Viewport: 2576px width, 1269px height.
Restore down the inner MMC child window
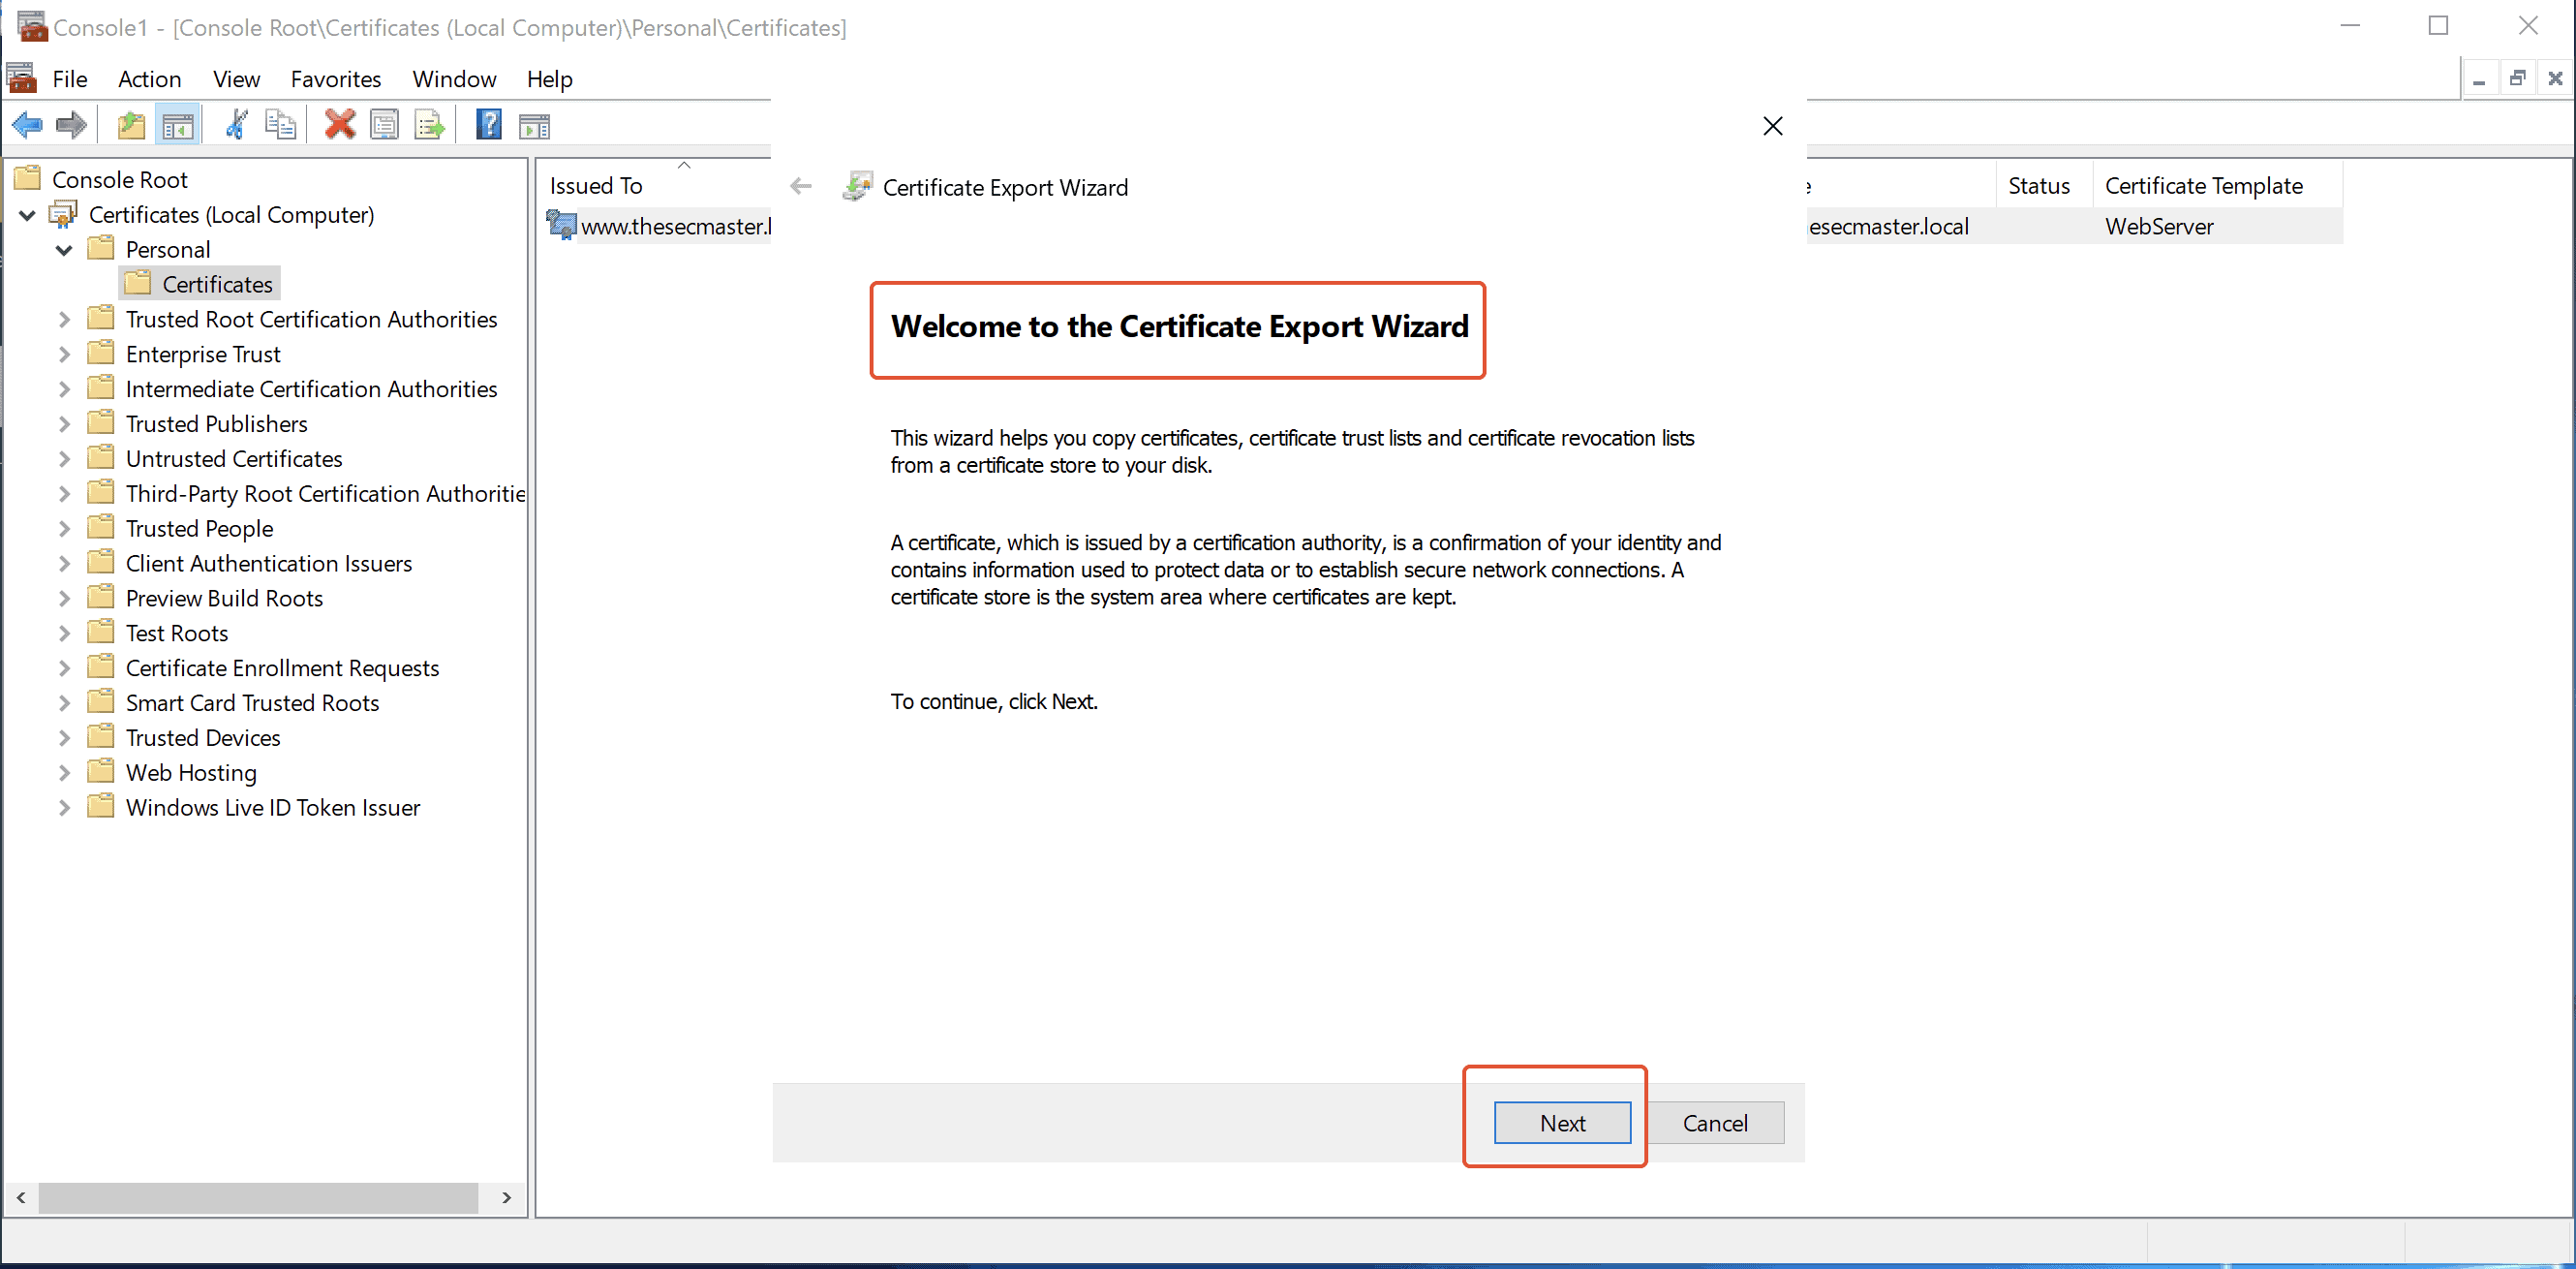(2517, 79)
